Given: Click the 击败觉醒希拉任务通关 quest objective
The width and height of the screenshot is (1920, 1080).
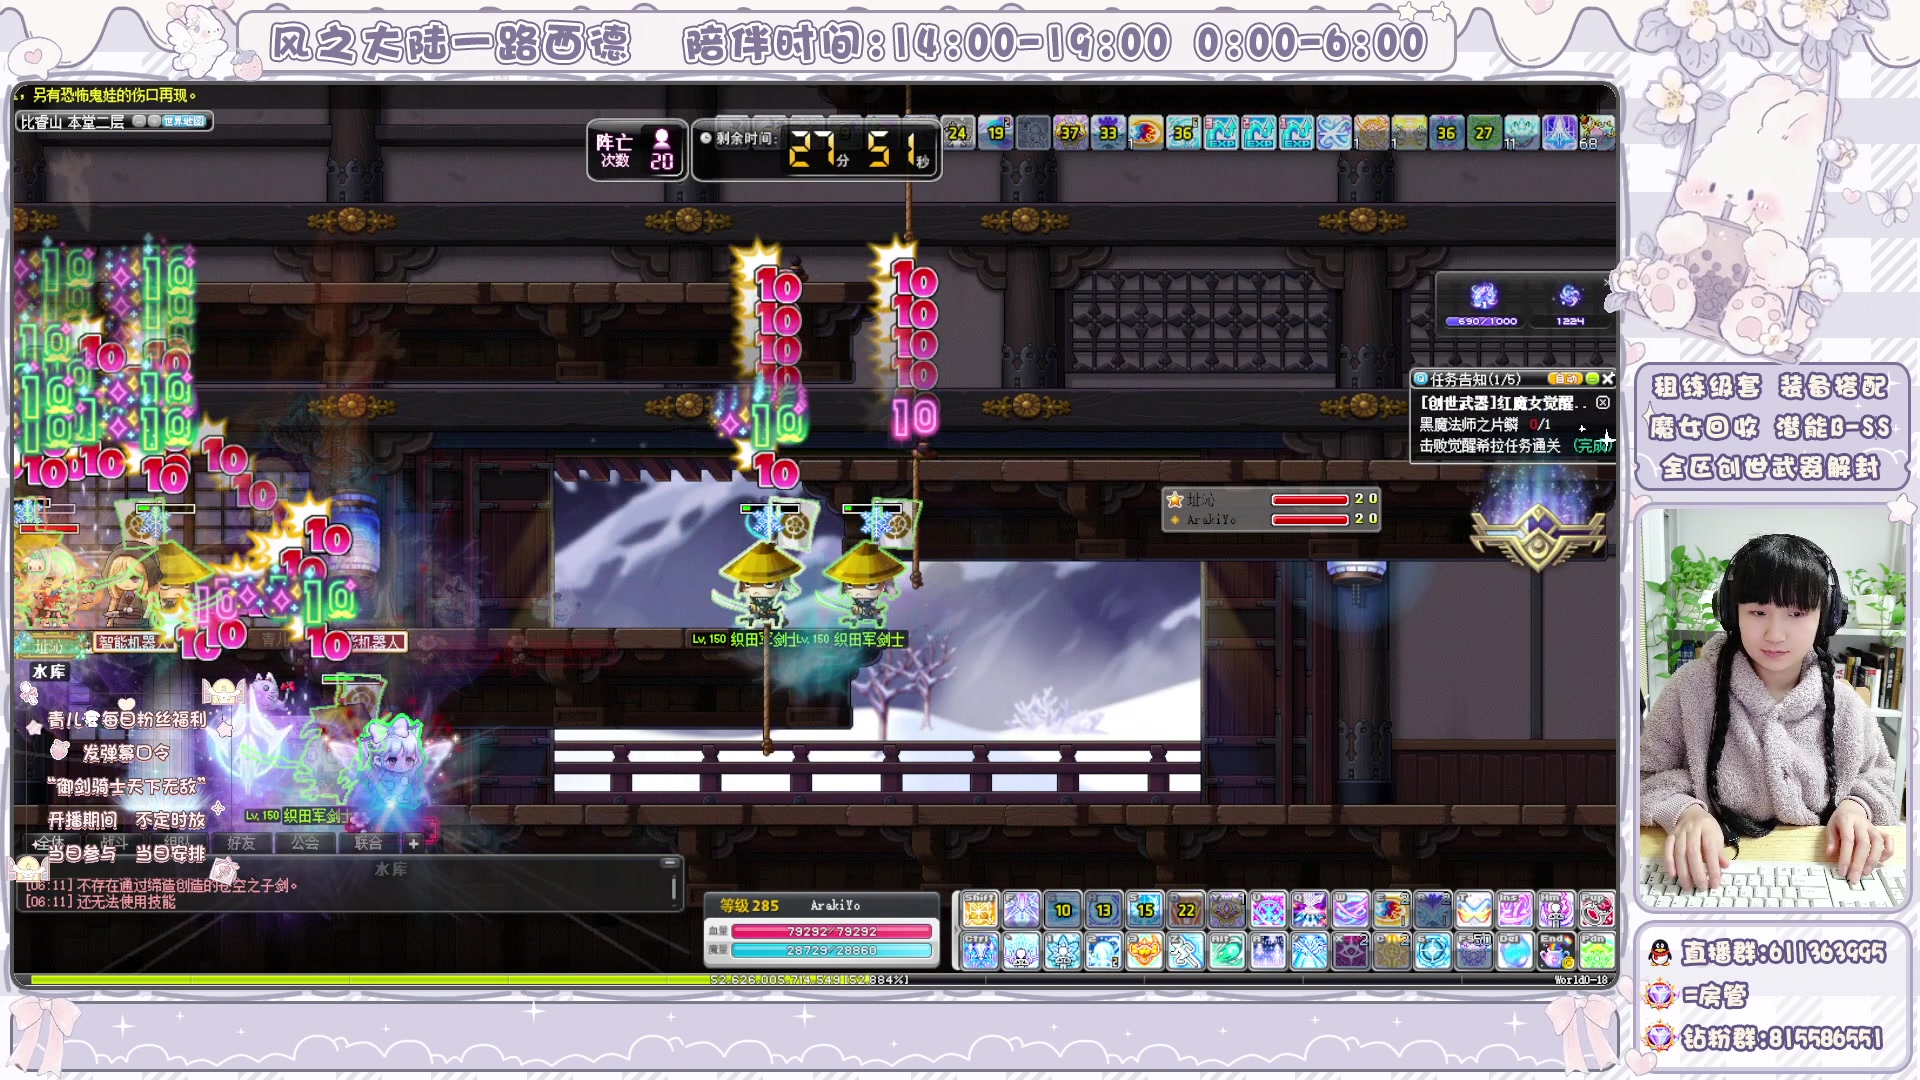Looking at the screenshot, I should tap(1490, 446).
